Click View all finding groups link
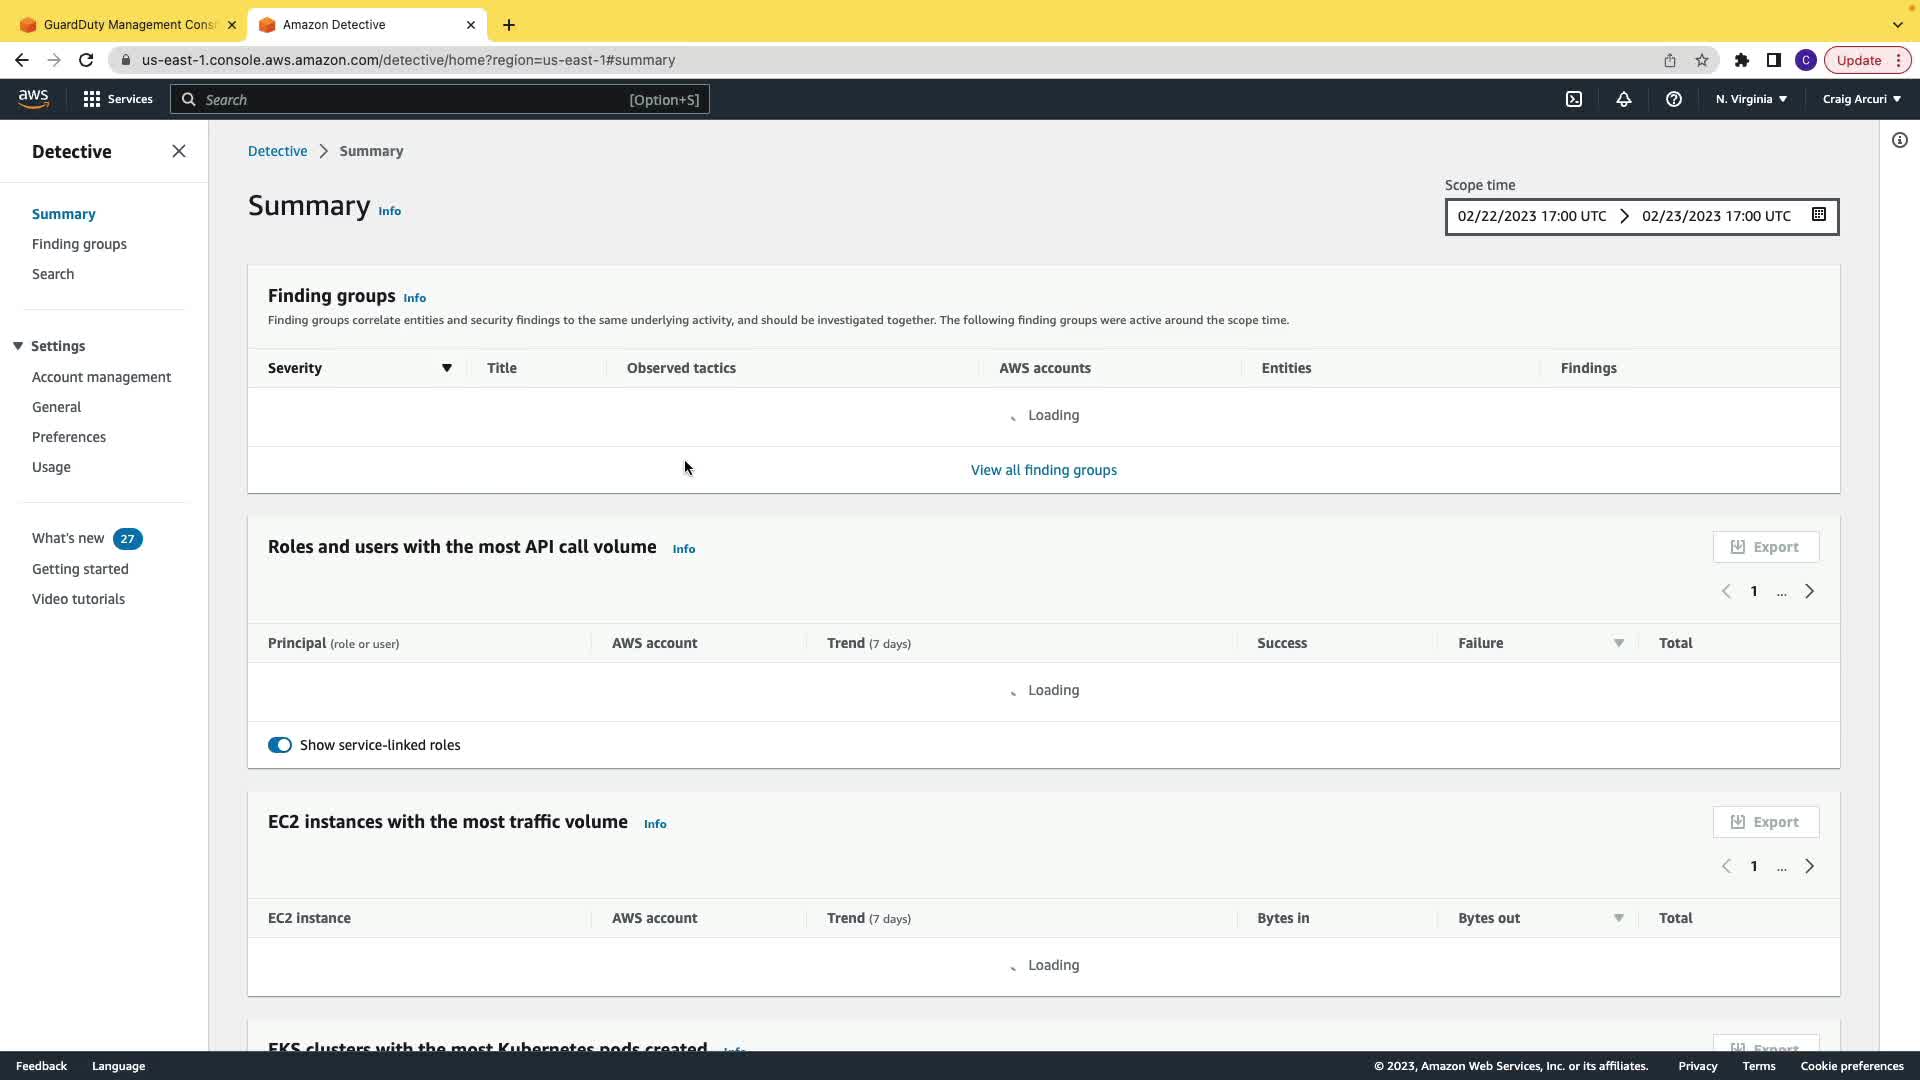The height and width of the screenshot is (1080, 1920). (1043, 470)
